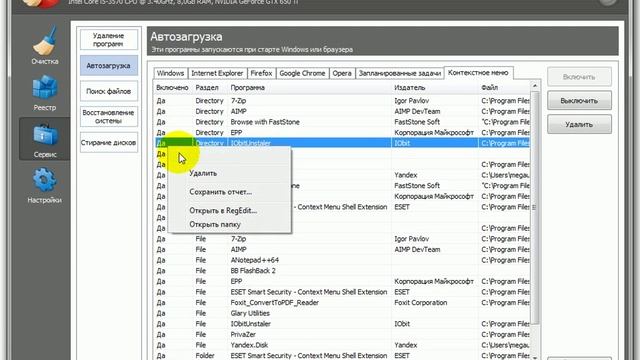Select the File IObitUnstaler row
The image size is (640, 360).
click(342, 324)
